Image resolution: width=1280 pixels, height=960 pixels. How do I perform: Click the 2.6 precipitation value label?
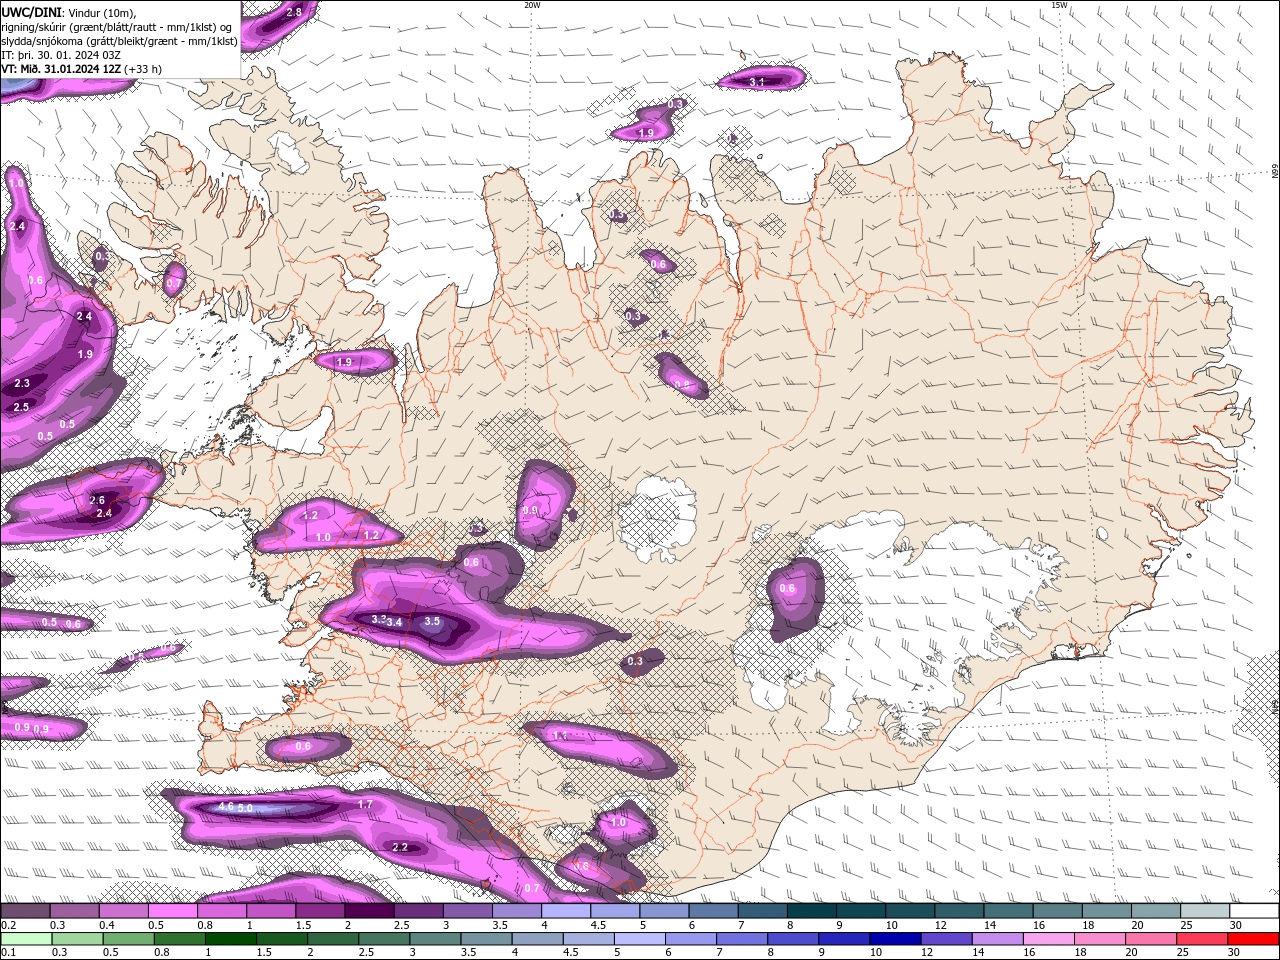97,500
